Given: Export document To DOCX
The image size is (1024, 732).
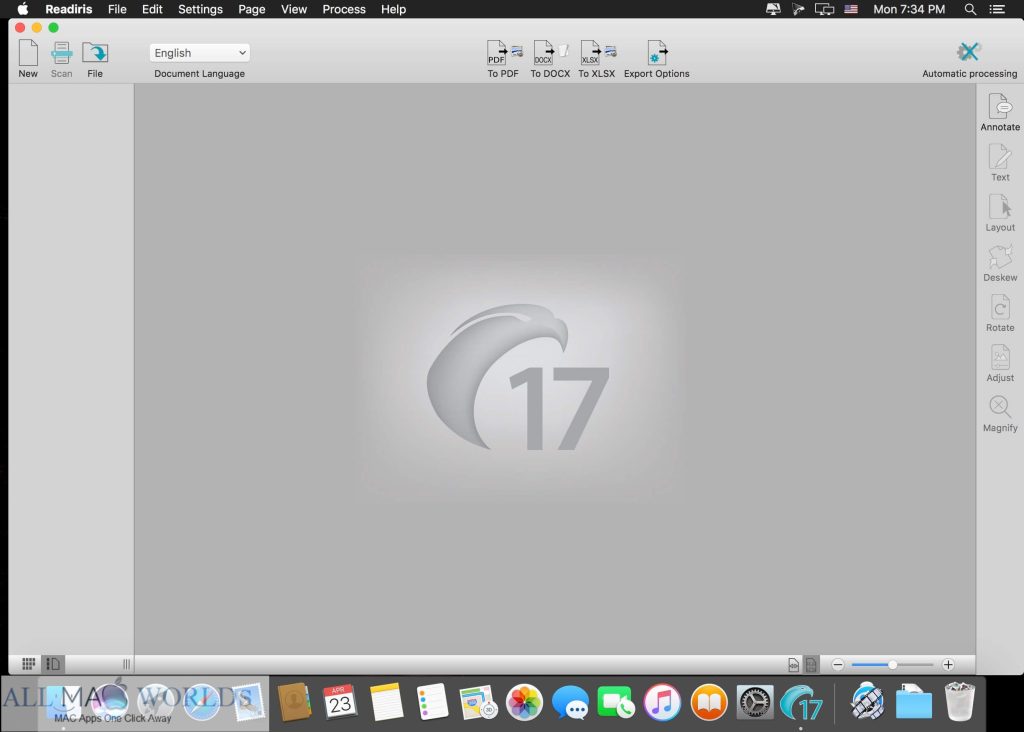Looking at the screenshot, I should coord(550,59).
